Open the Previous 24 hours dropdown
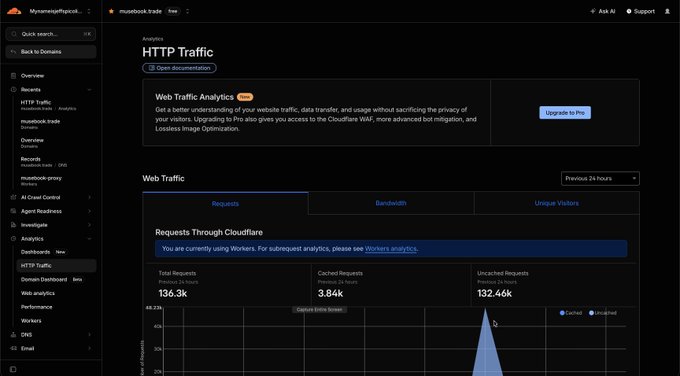This screenshot has width=680, height=376. coord(600,178)
